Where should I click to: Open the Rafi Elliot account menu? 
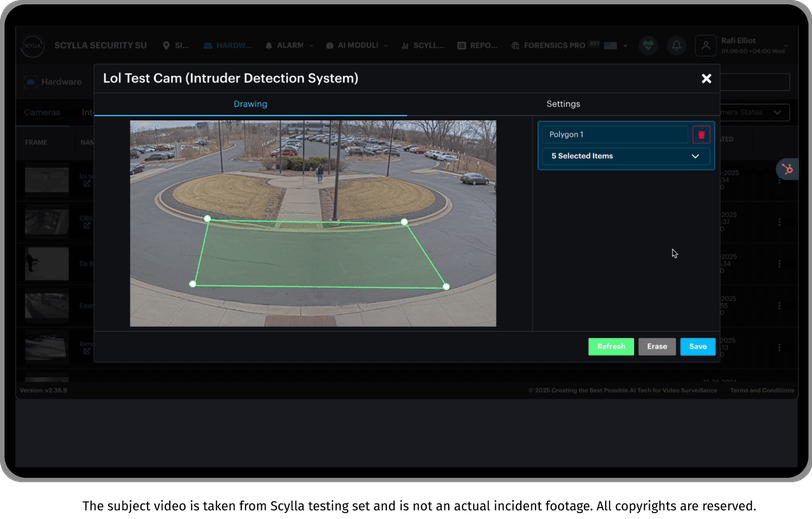point(753,46)
